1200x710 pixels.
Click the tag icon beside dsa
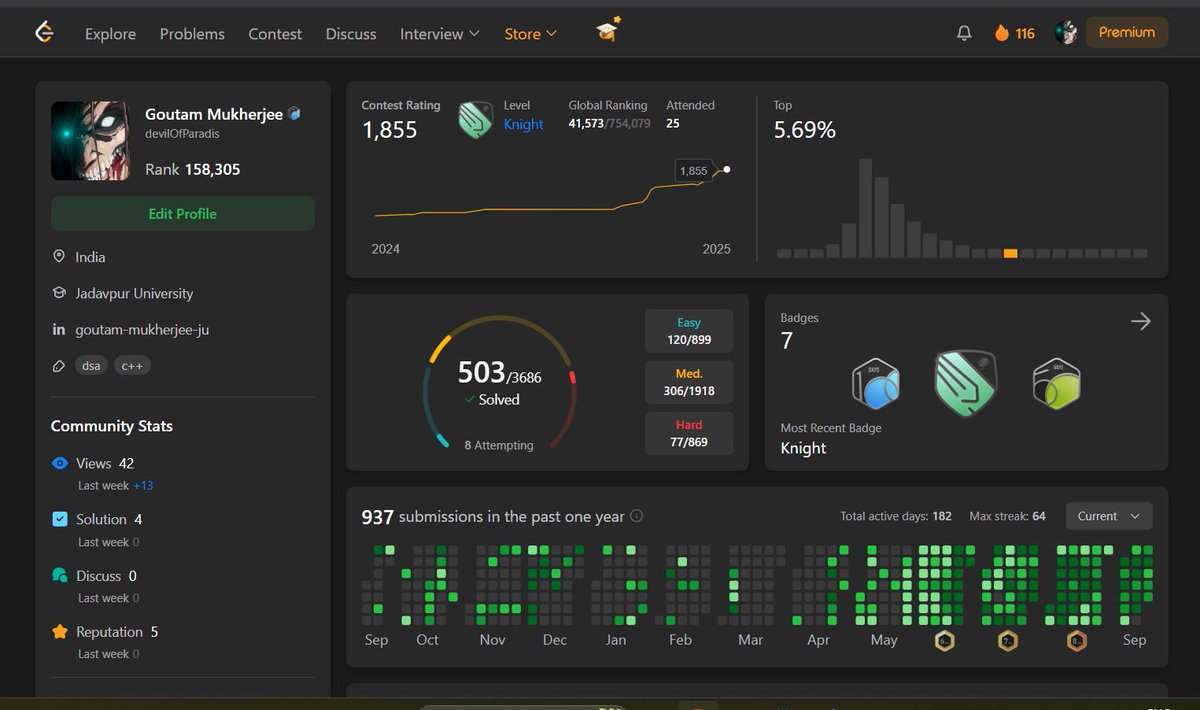[x=59, y=366]
